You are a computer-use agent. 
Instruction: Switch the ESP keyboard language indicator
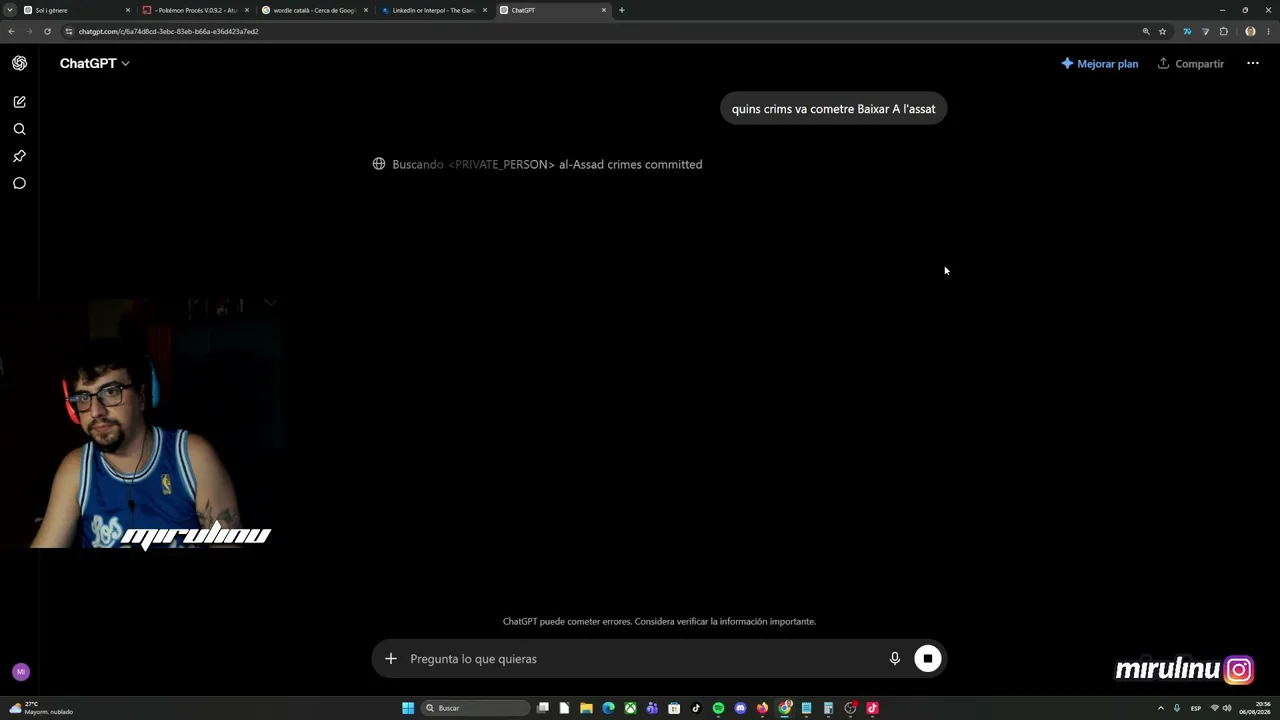click(1196, 708)
